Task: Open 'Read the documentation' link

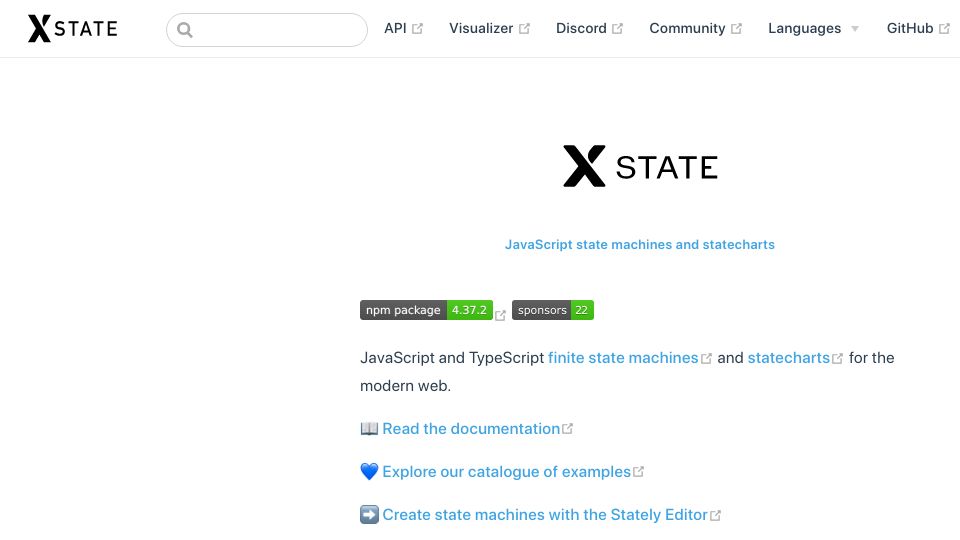Action: [x=471, y=429]
